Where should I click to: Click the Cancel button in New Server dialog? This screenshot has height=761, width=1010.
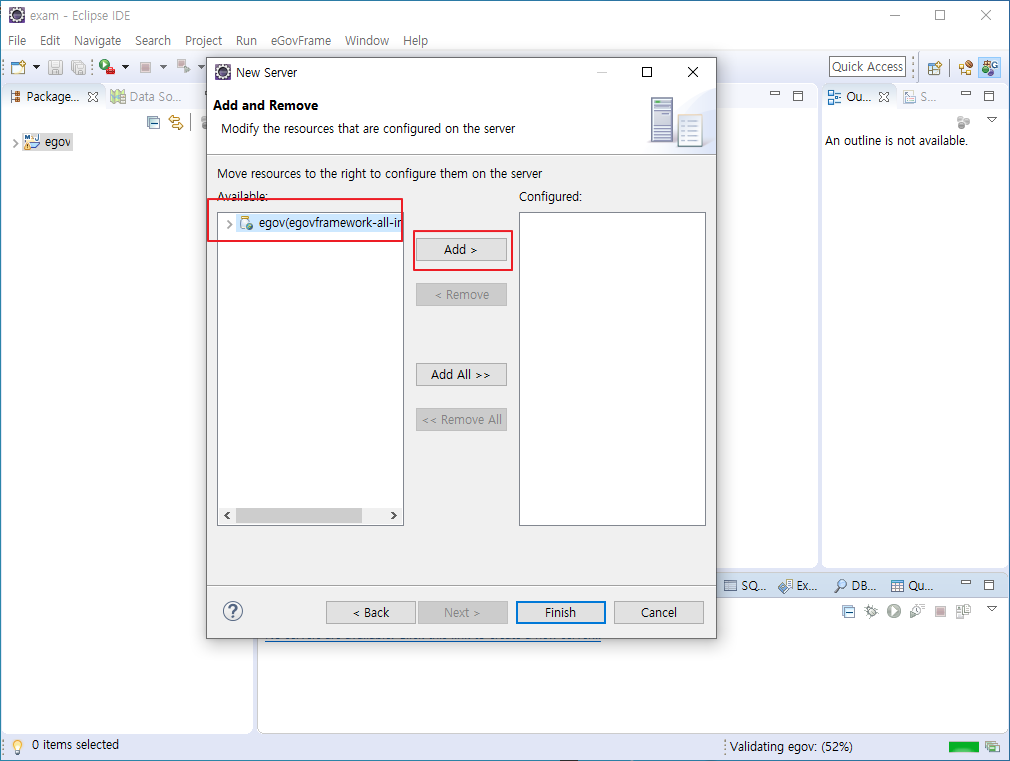pyautogui.click(x=658, y=612)
